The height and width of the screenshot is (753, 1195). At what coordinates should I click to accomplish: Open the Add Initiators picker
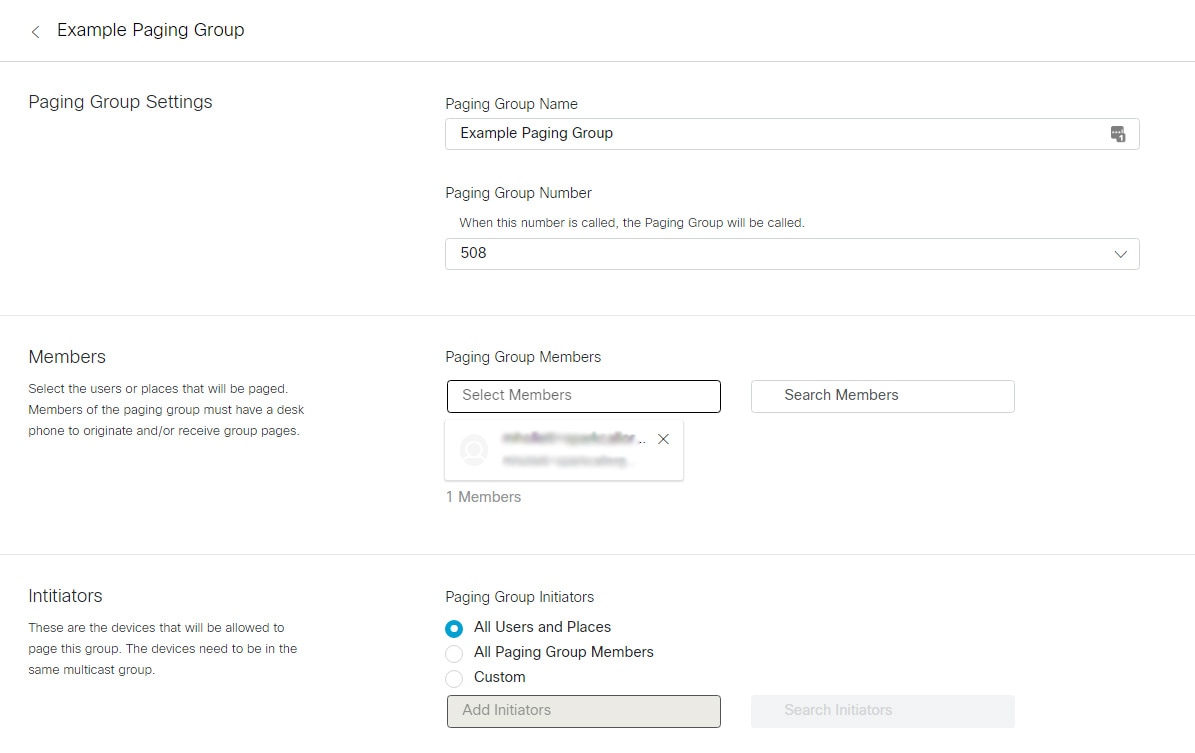point(583,710)
